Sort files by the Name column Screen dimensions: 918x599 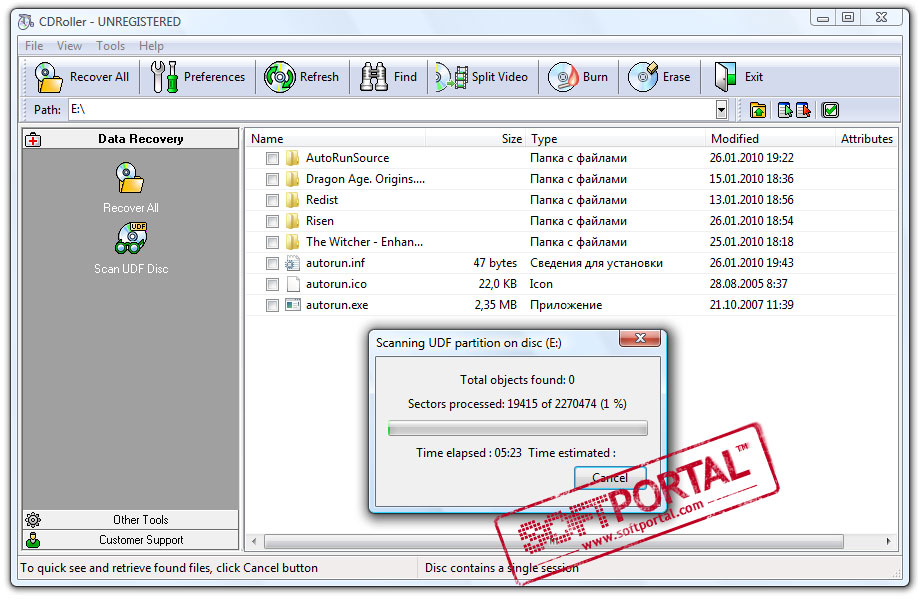pos(337,139)
